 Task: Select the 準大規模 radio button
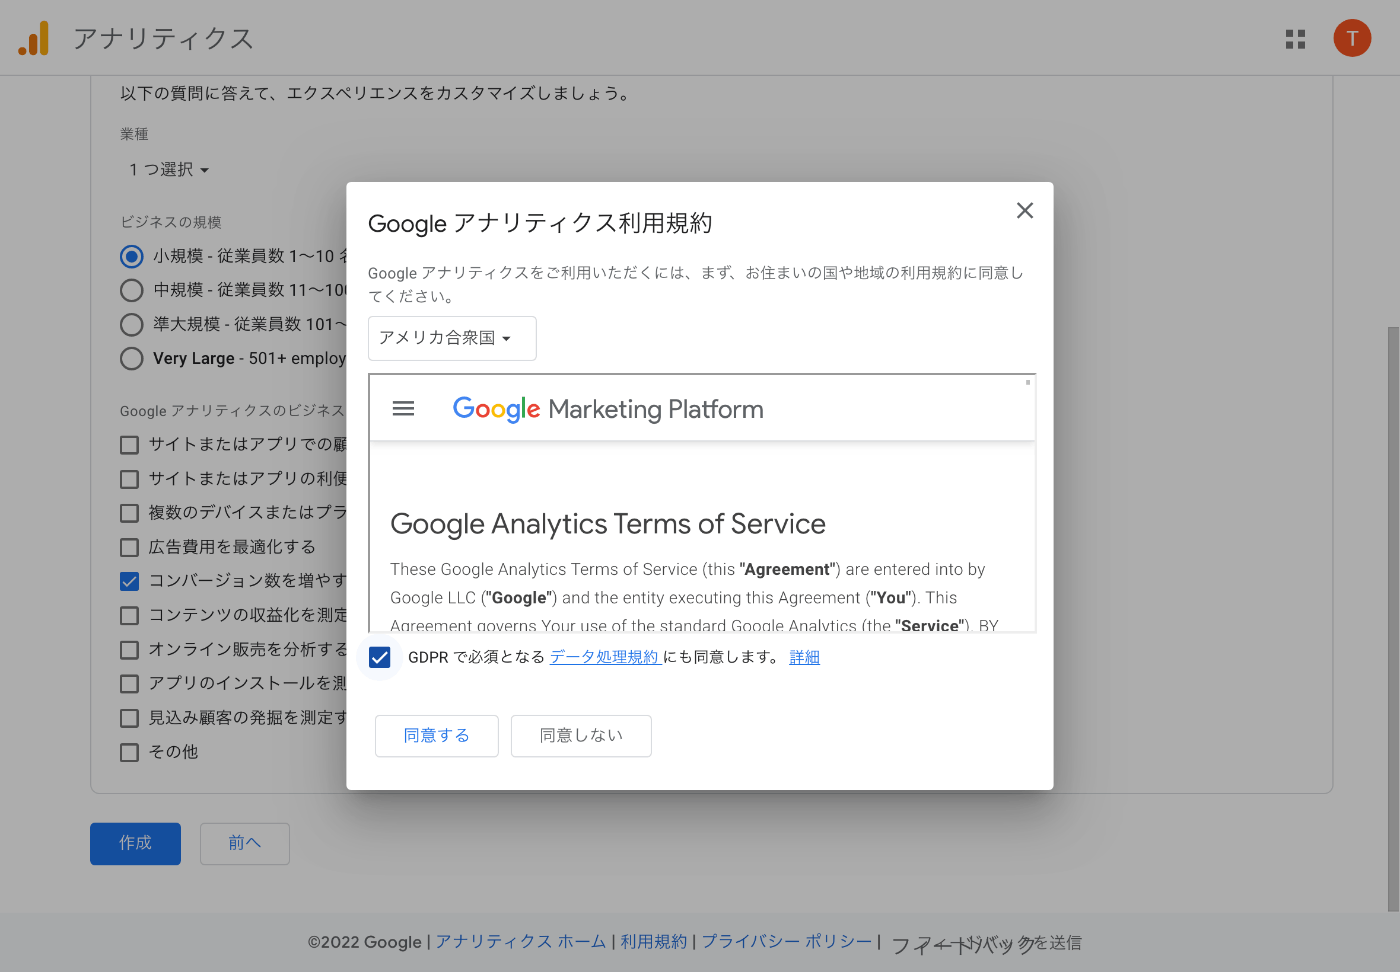coord(132,324)
